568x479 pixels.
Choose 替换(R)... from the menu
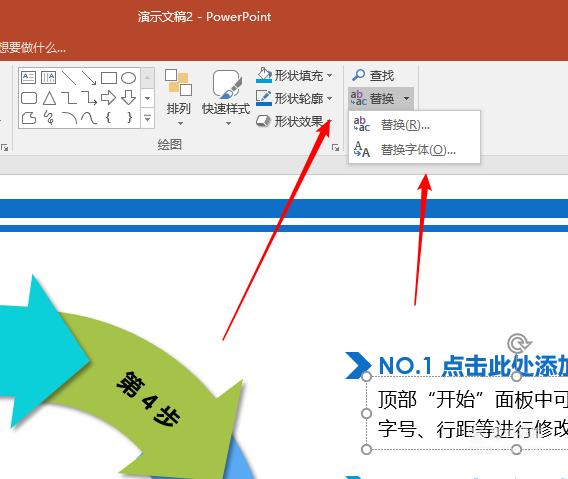click(x=414, y=125)
